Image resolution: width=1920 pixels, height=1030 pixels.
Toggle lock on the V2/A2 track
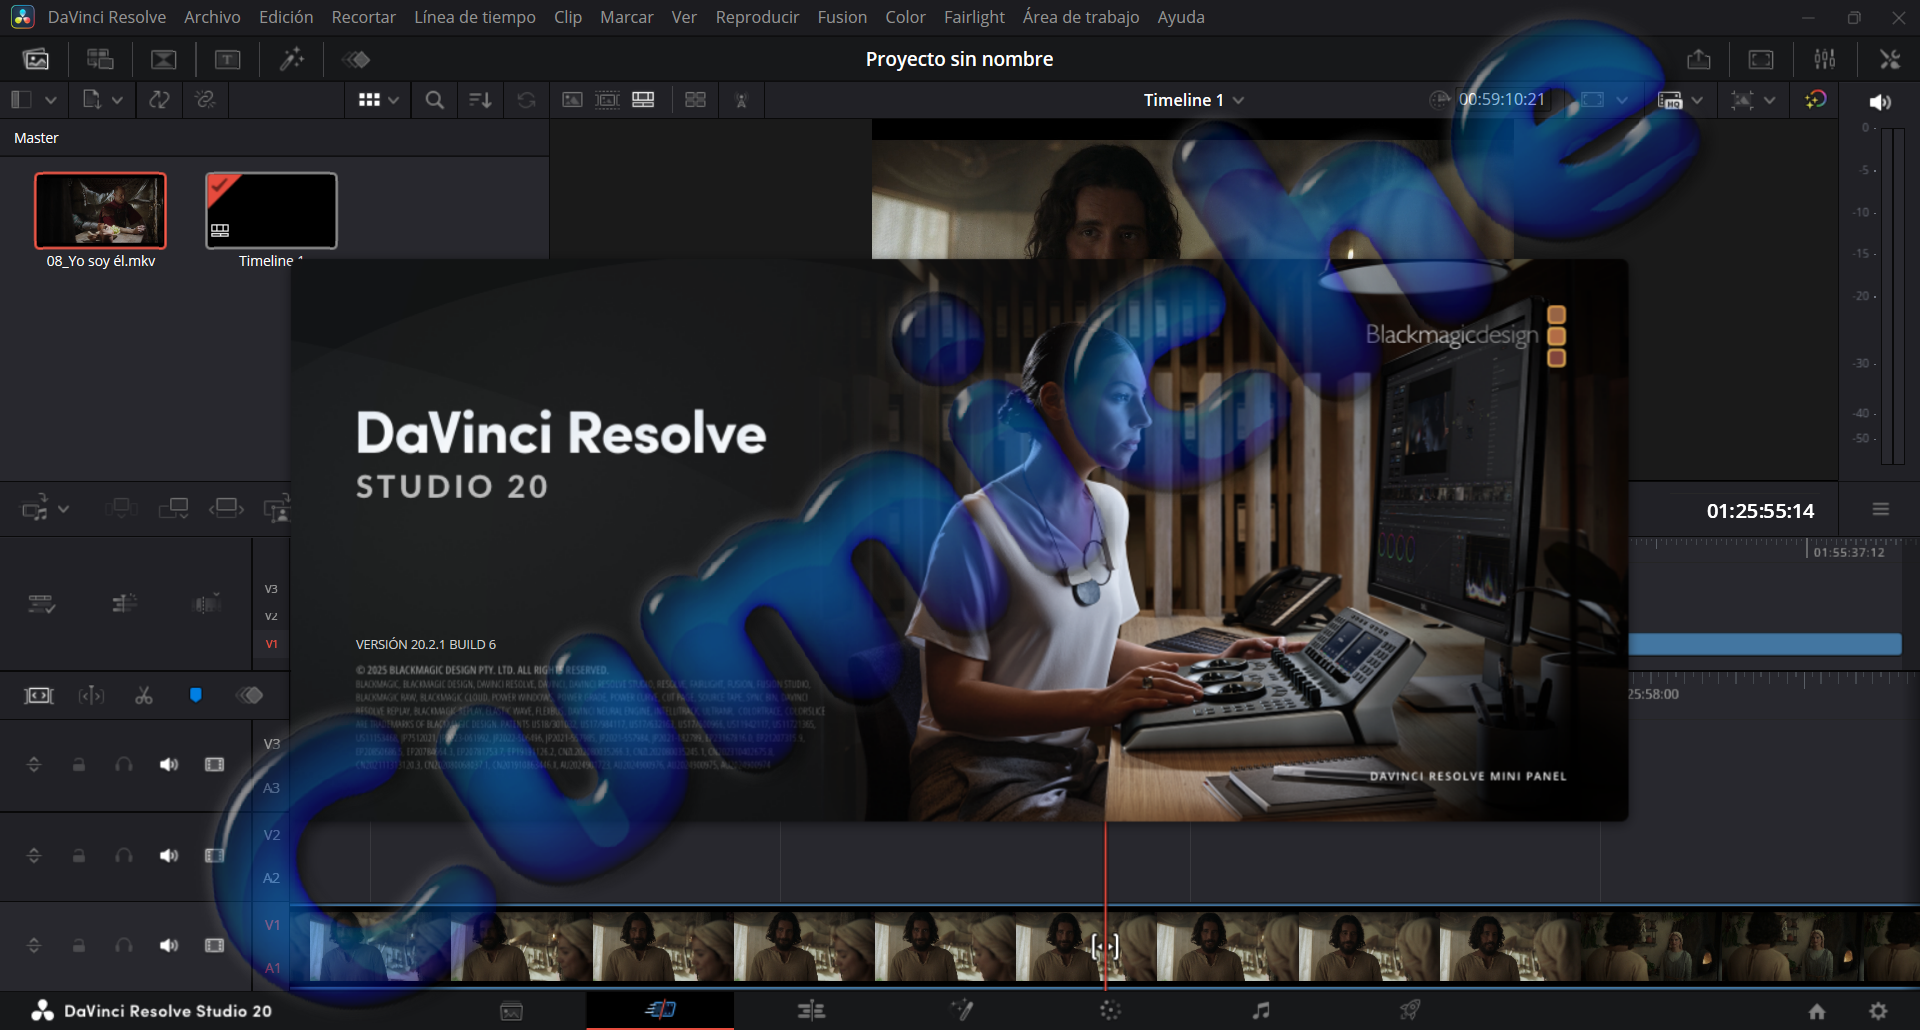coord(79,856)
